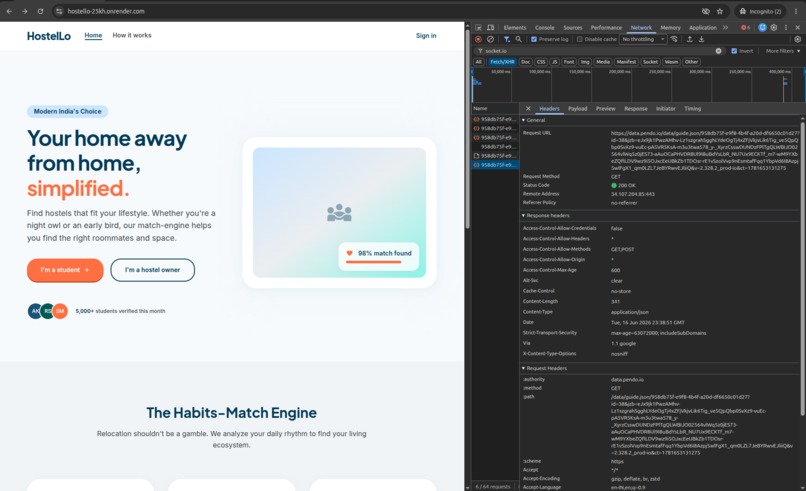Clear the socket.io filter text
806x491 pixels.
(x=718, y=51)
